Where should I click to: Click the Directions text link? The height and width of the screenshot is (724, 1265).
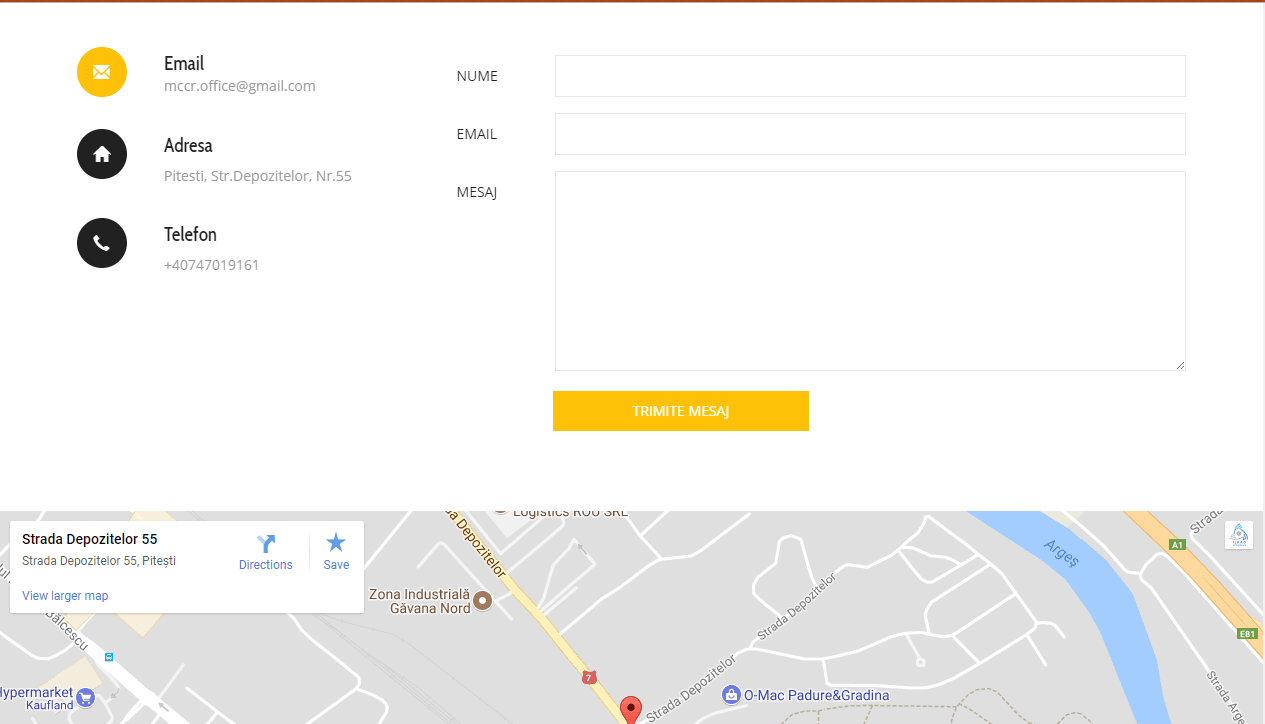(266, 565)
